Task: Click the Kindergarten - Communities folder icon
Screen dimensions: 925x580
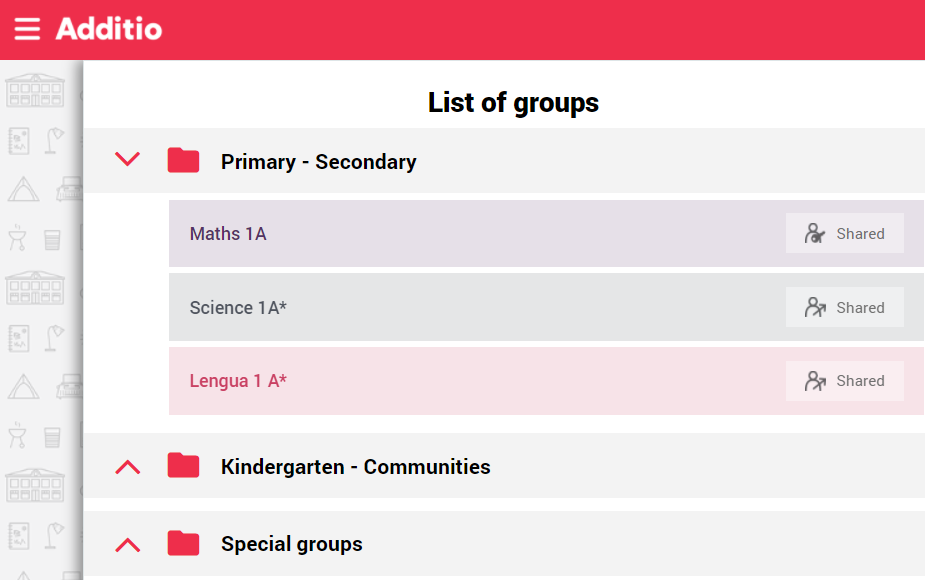Action: click(183, 465)
